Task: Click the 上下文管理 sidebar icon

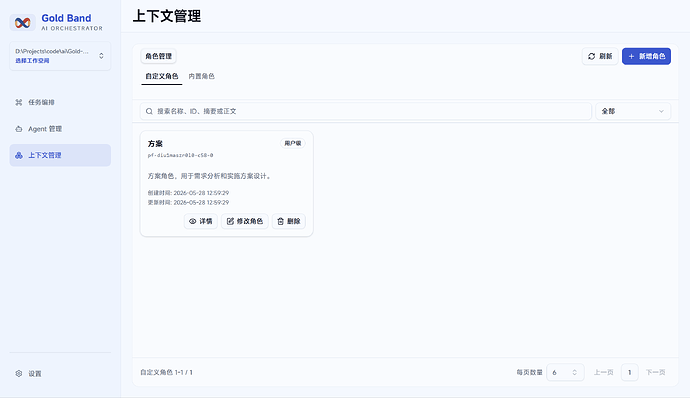Action: 18,155
